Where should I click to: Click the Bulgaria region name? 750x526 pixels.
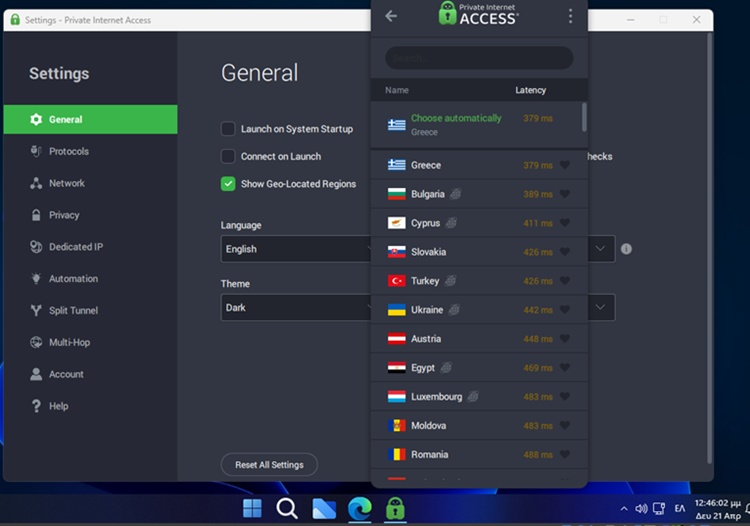pos(428,194)
